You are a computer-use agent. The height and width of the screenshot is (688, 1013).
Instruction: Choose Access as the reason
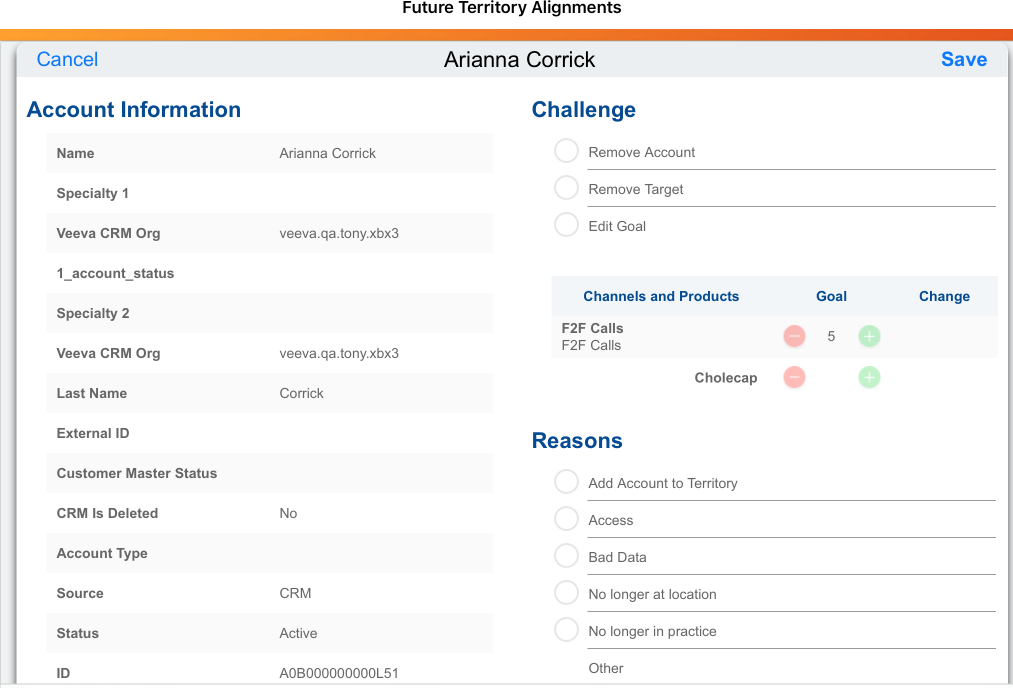click(567, 520)
